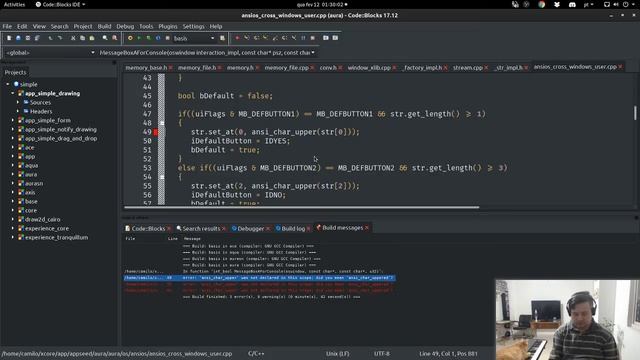The image size is (640, 360).
Task: Click the Cut toolbar icon
Action: 73,38
